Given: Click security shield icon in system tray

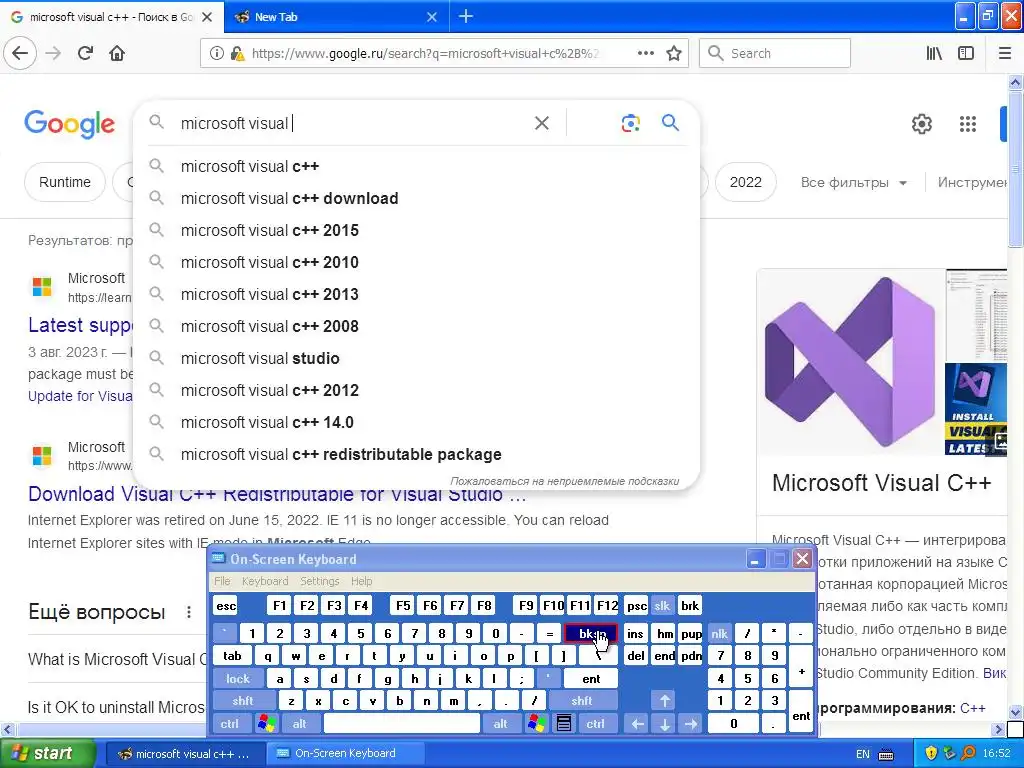Looking at the screenshot, I should click(931, 754).
